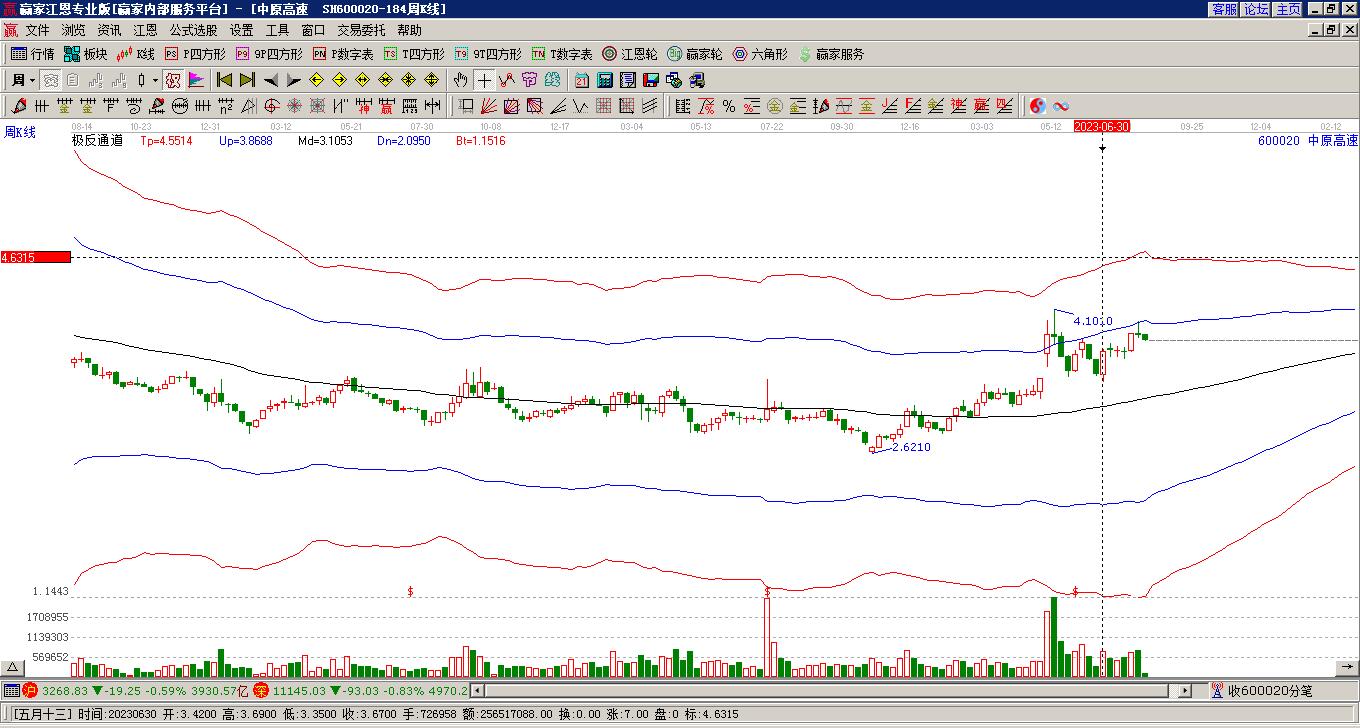The width and height of the screenshot is (1360, 728).
Task: Open the calendar icon showing 21
Action: (582, 80)
